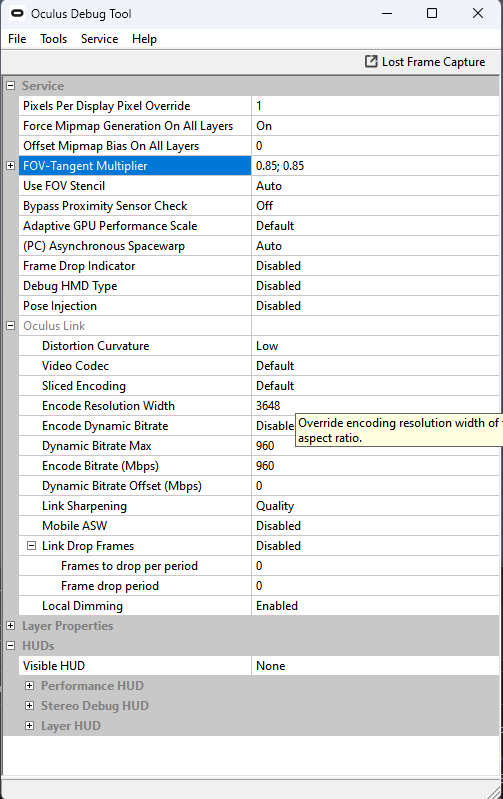Screen dimensions: 503x799
Task: Open the Tools menu
Action: point(54,39)
